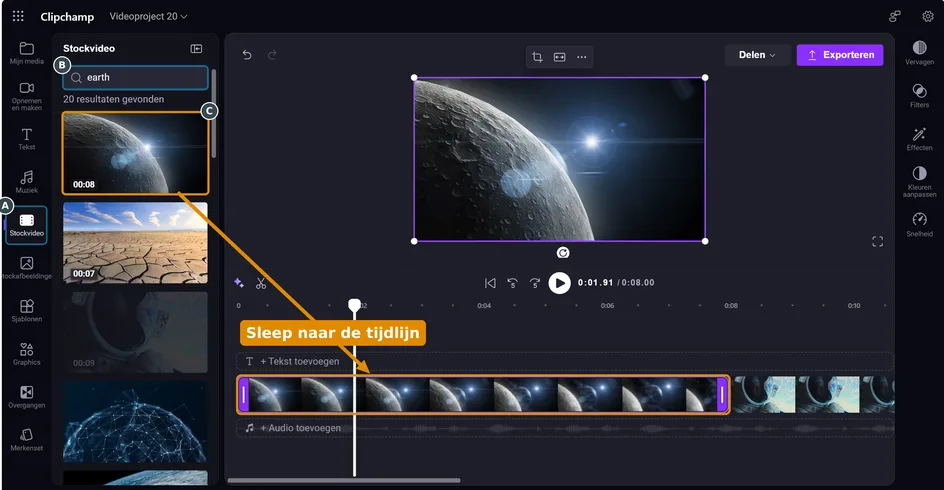
Task: Open the Delen dropdown
Action: click(x=757, y=55)
